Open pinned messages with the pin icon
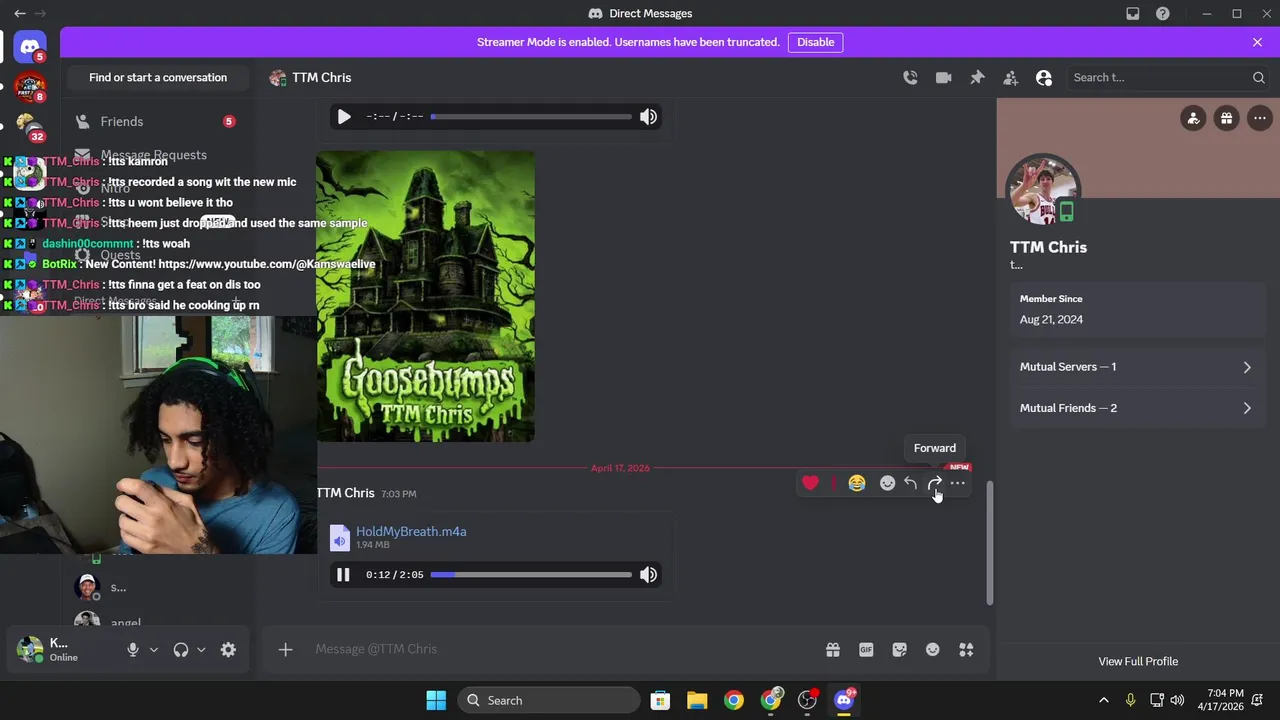The image size is (1280, 720). click(977, 78)
